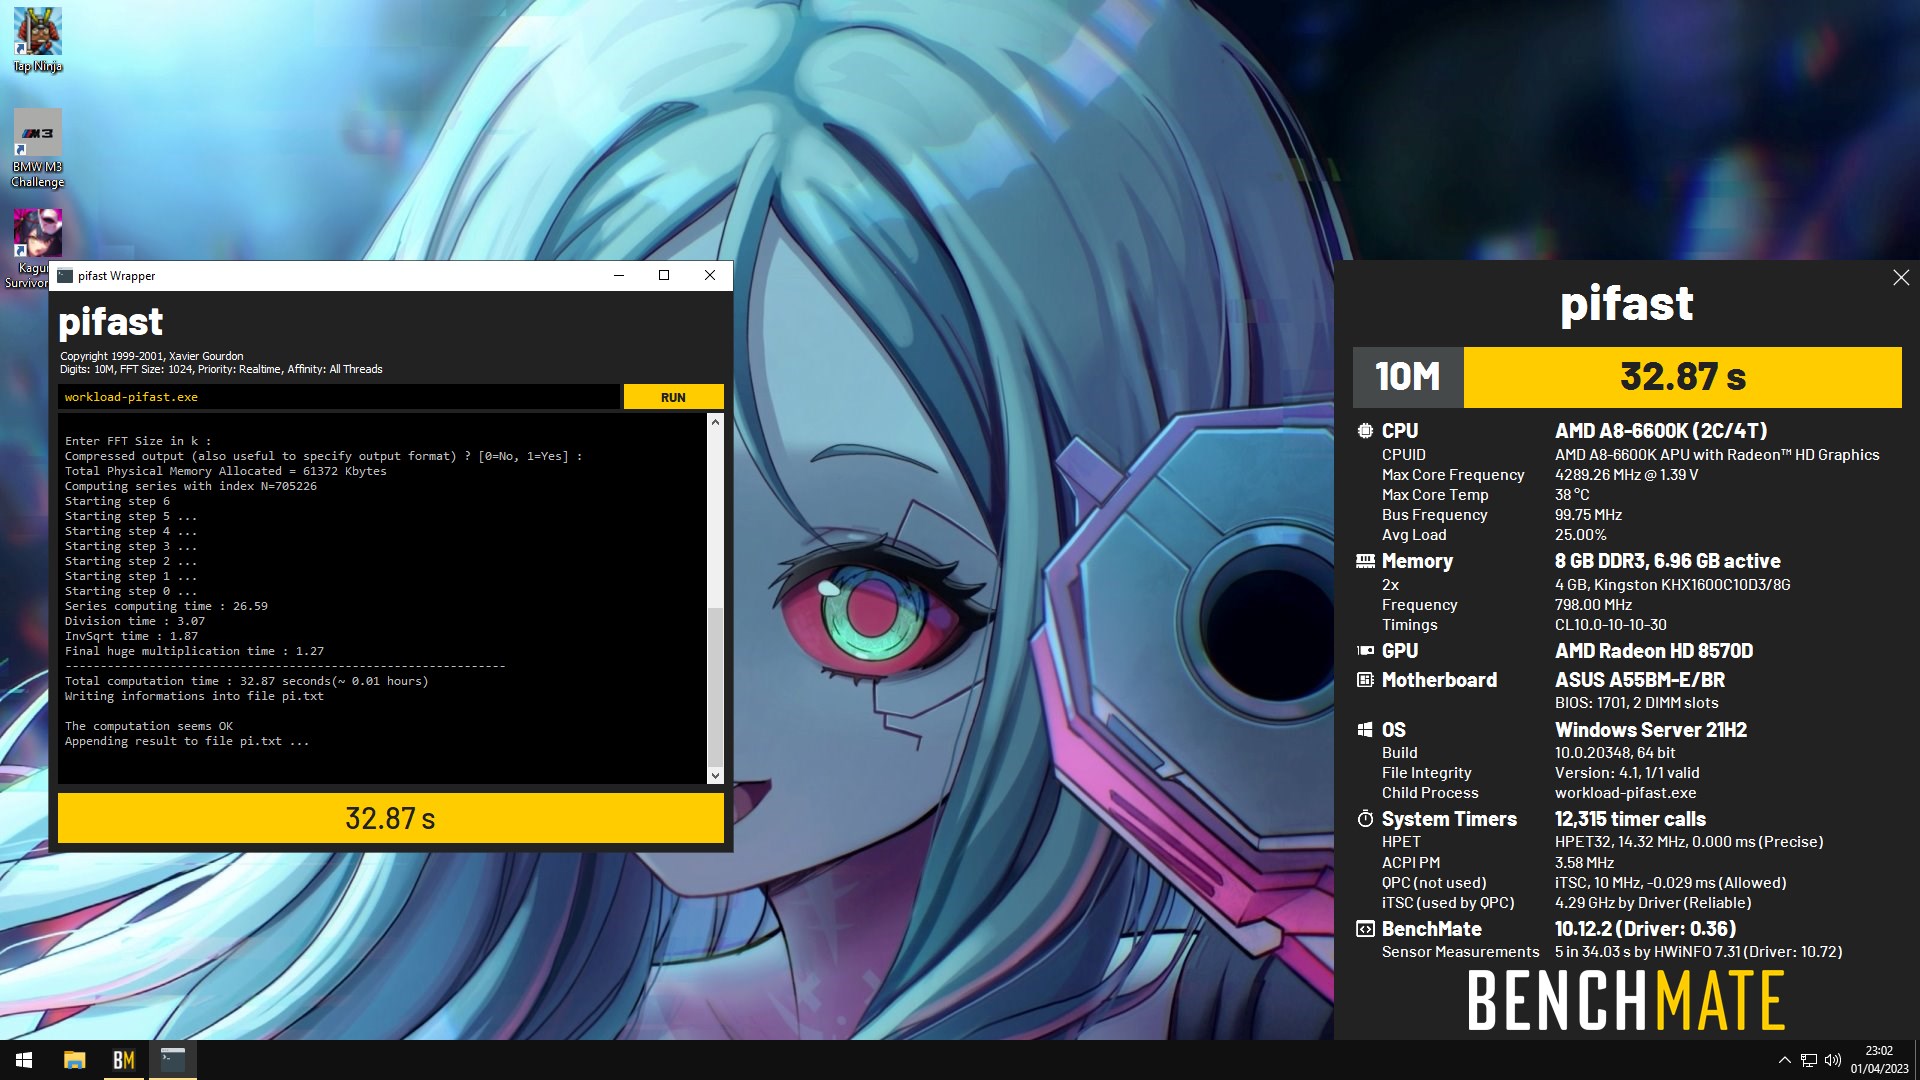1920x1080 pixels.
Task: Open the BMW M3 Challenge desktop shortcut
Action: pyautogui.click(x=38, y=148)
